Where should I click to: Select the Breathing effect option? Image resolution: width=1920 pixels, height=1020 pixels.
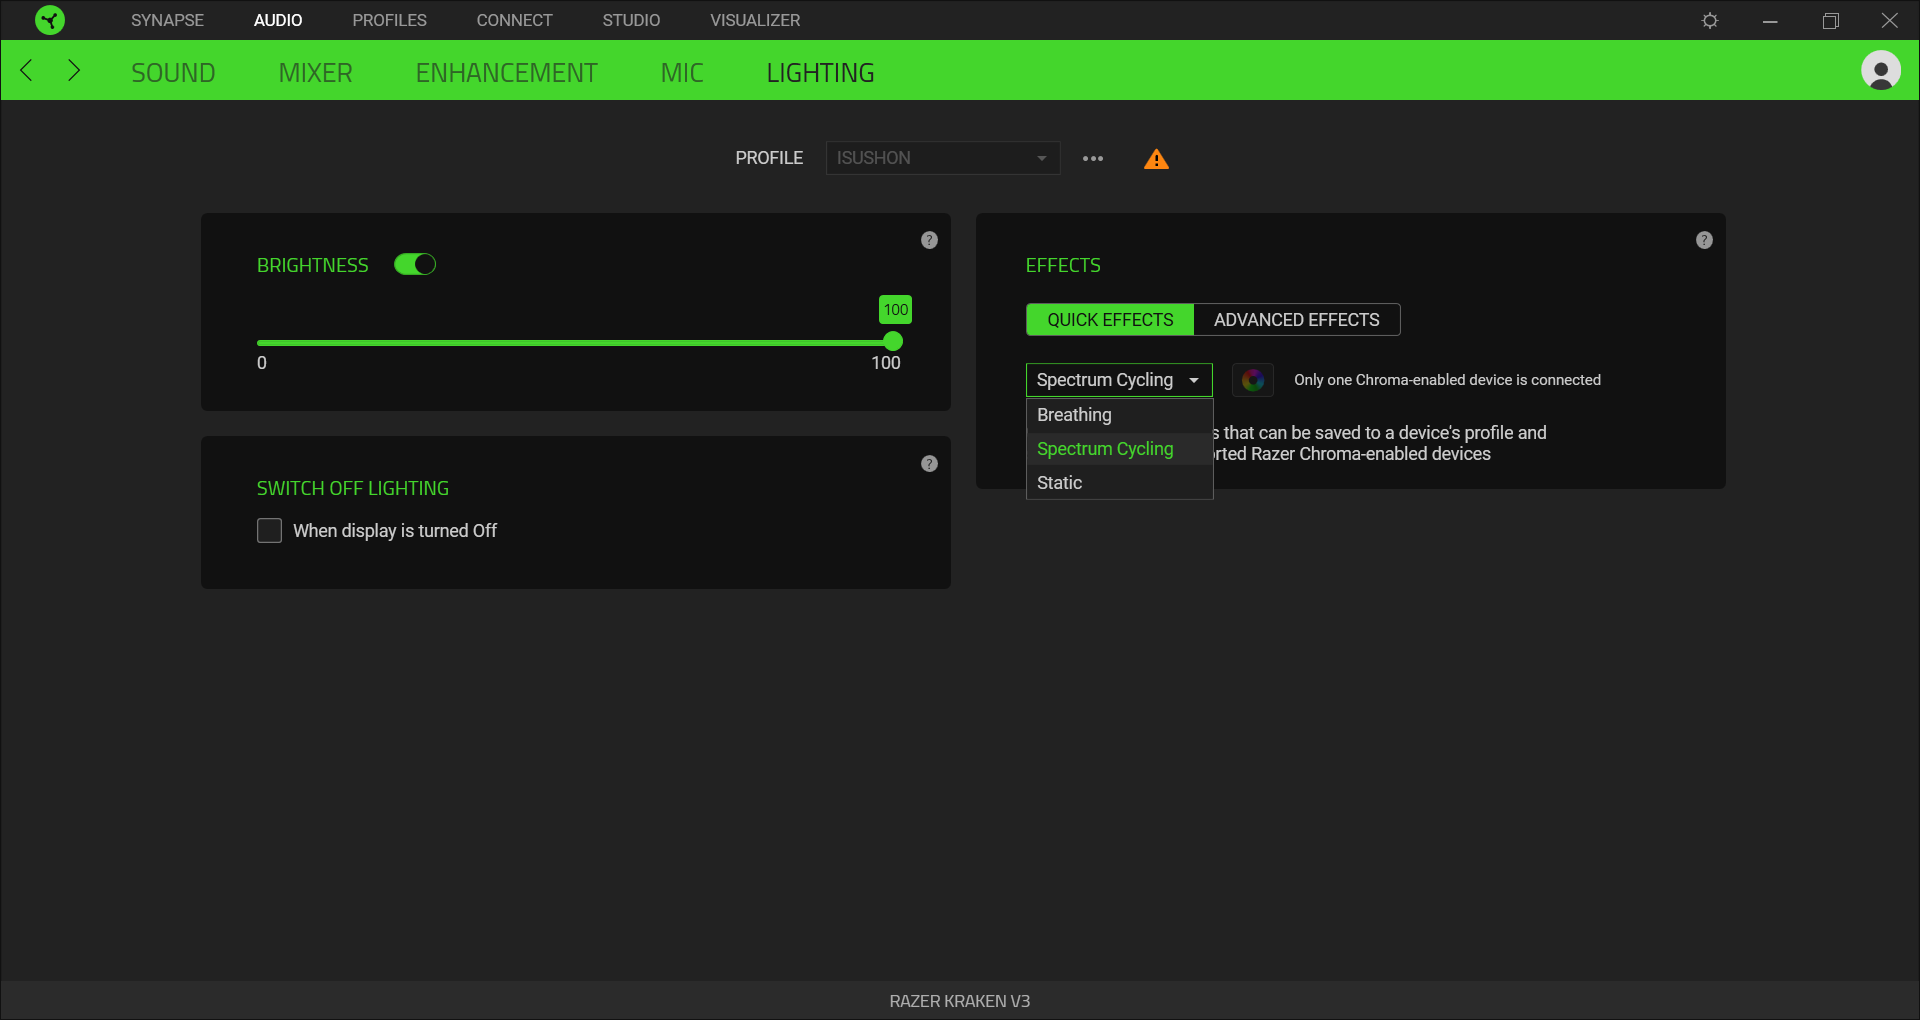1119,415
